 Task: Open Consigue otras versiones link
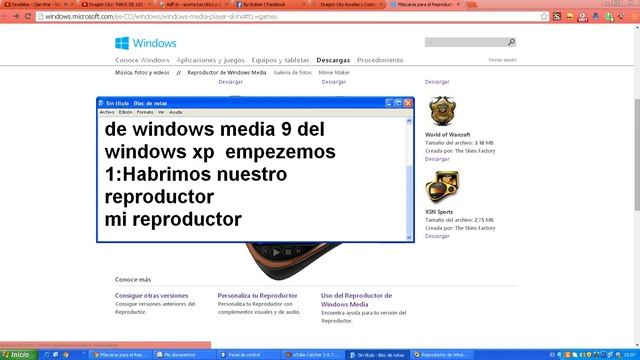[151, 296]
